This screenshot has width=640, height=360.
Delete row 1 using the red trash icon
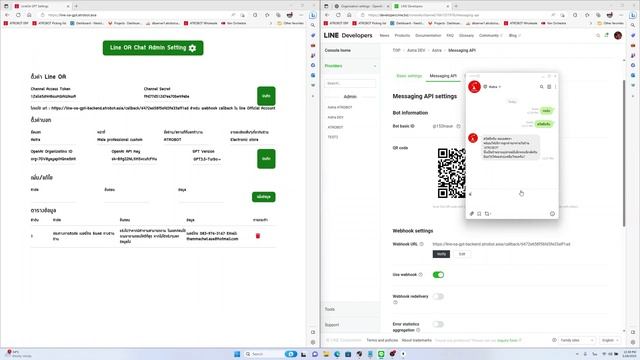pyautogui.click(x=258, y=236)
